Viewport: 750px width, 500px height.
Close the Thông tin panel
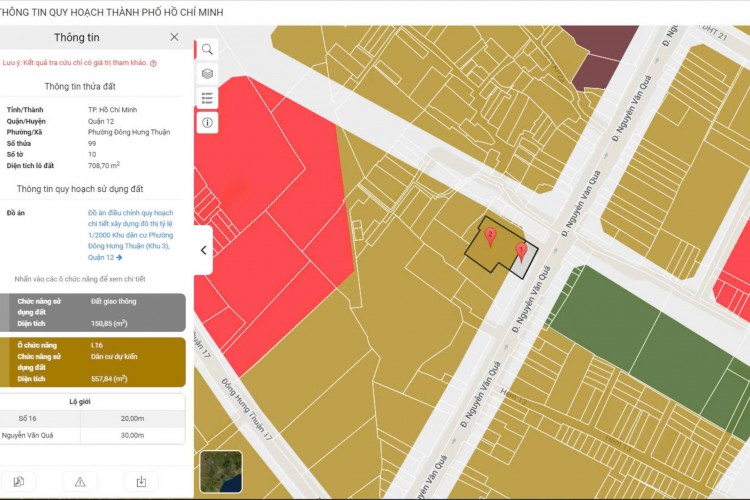pos(174,37)
